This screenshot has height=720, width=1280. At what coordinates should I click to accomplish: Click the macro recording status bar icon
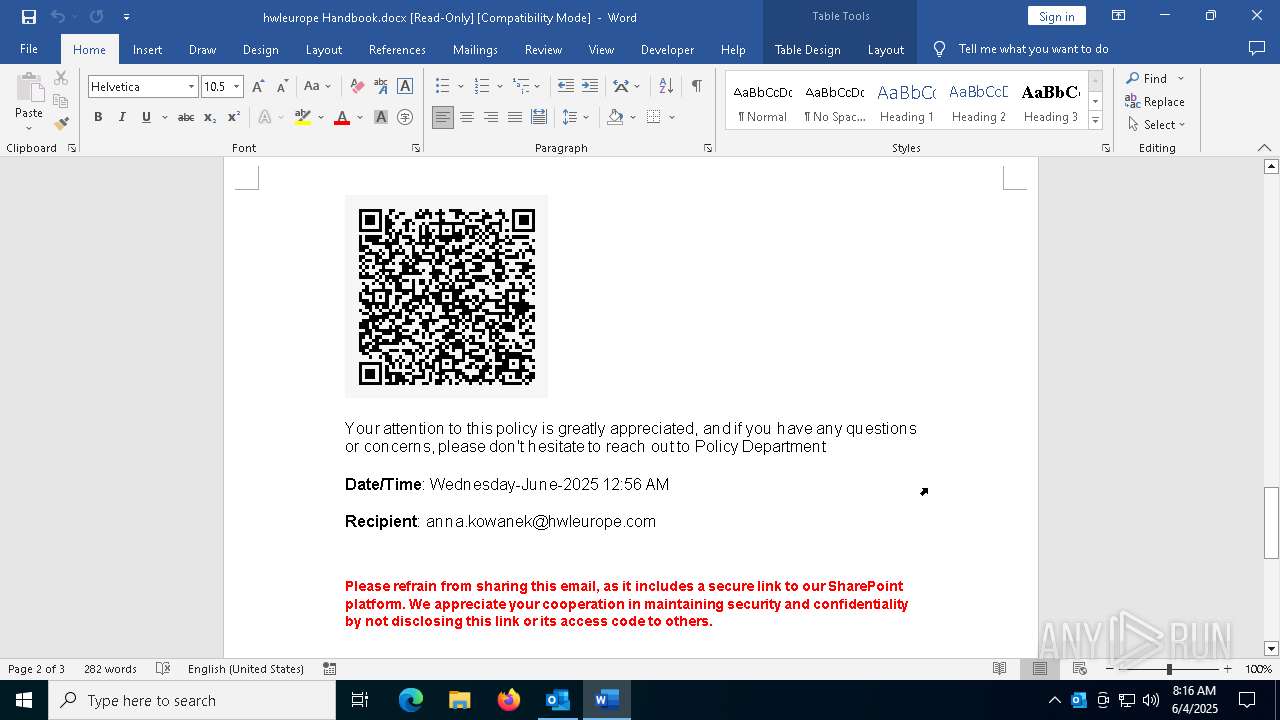329,668
